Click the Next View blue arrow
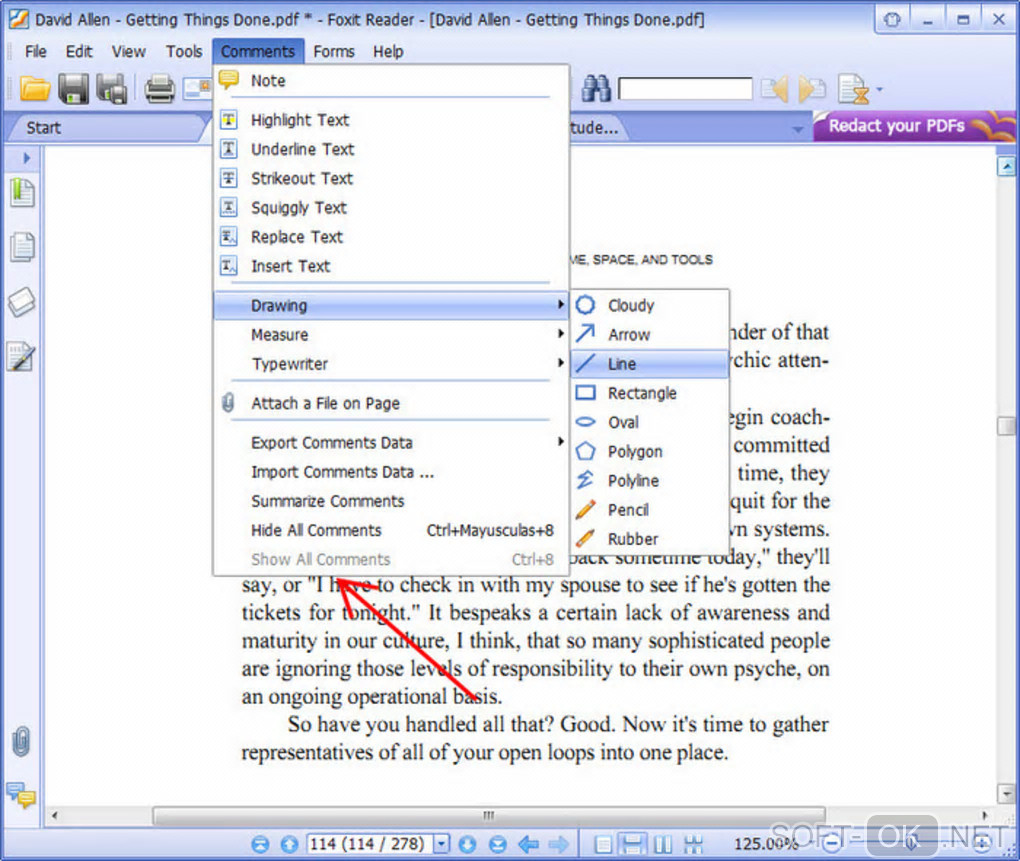Image resolution: width=1020 pixels, height=861 pixels. pos(558,844)
